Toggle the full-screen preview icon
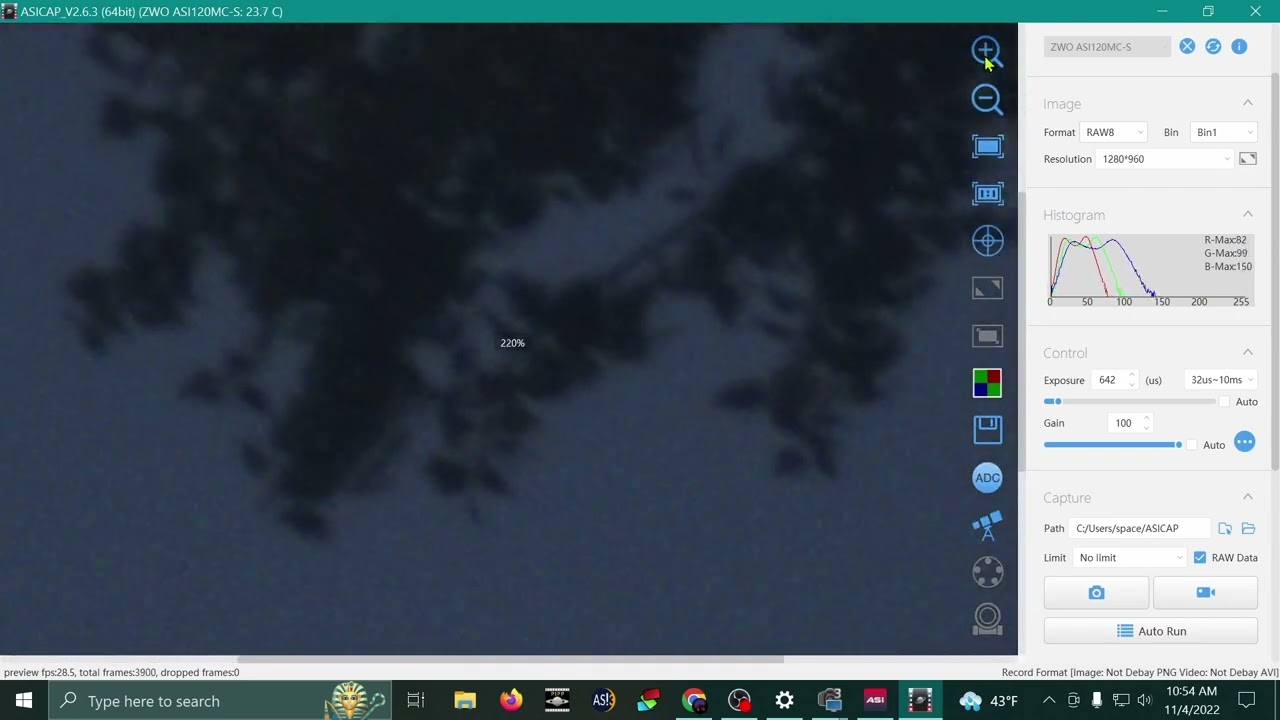 point(987,193)
